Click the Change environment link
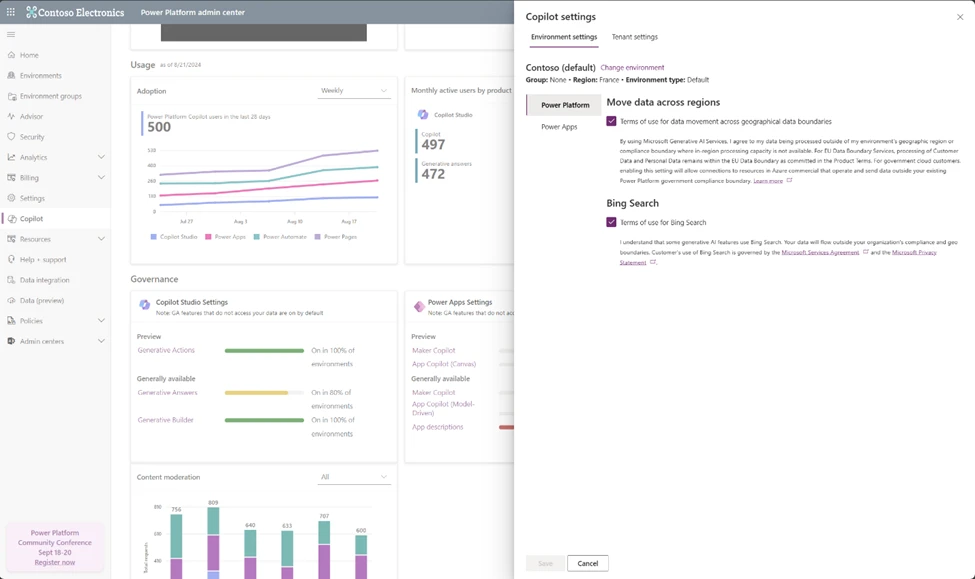Screen dimensions: 975x579 tap(632, 68)
